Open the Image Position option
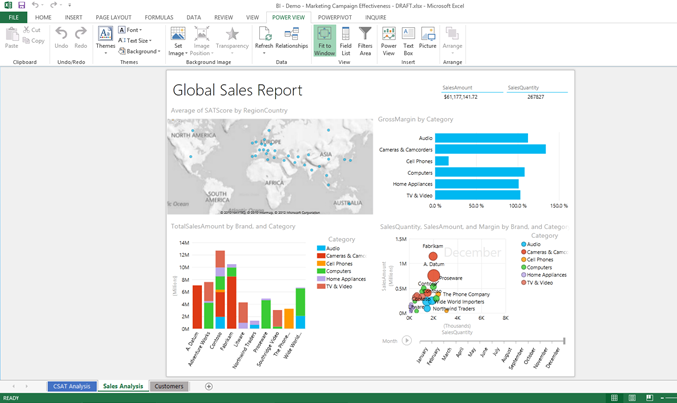The height and width of the screenshot is (403, 677). (201, 41)
